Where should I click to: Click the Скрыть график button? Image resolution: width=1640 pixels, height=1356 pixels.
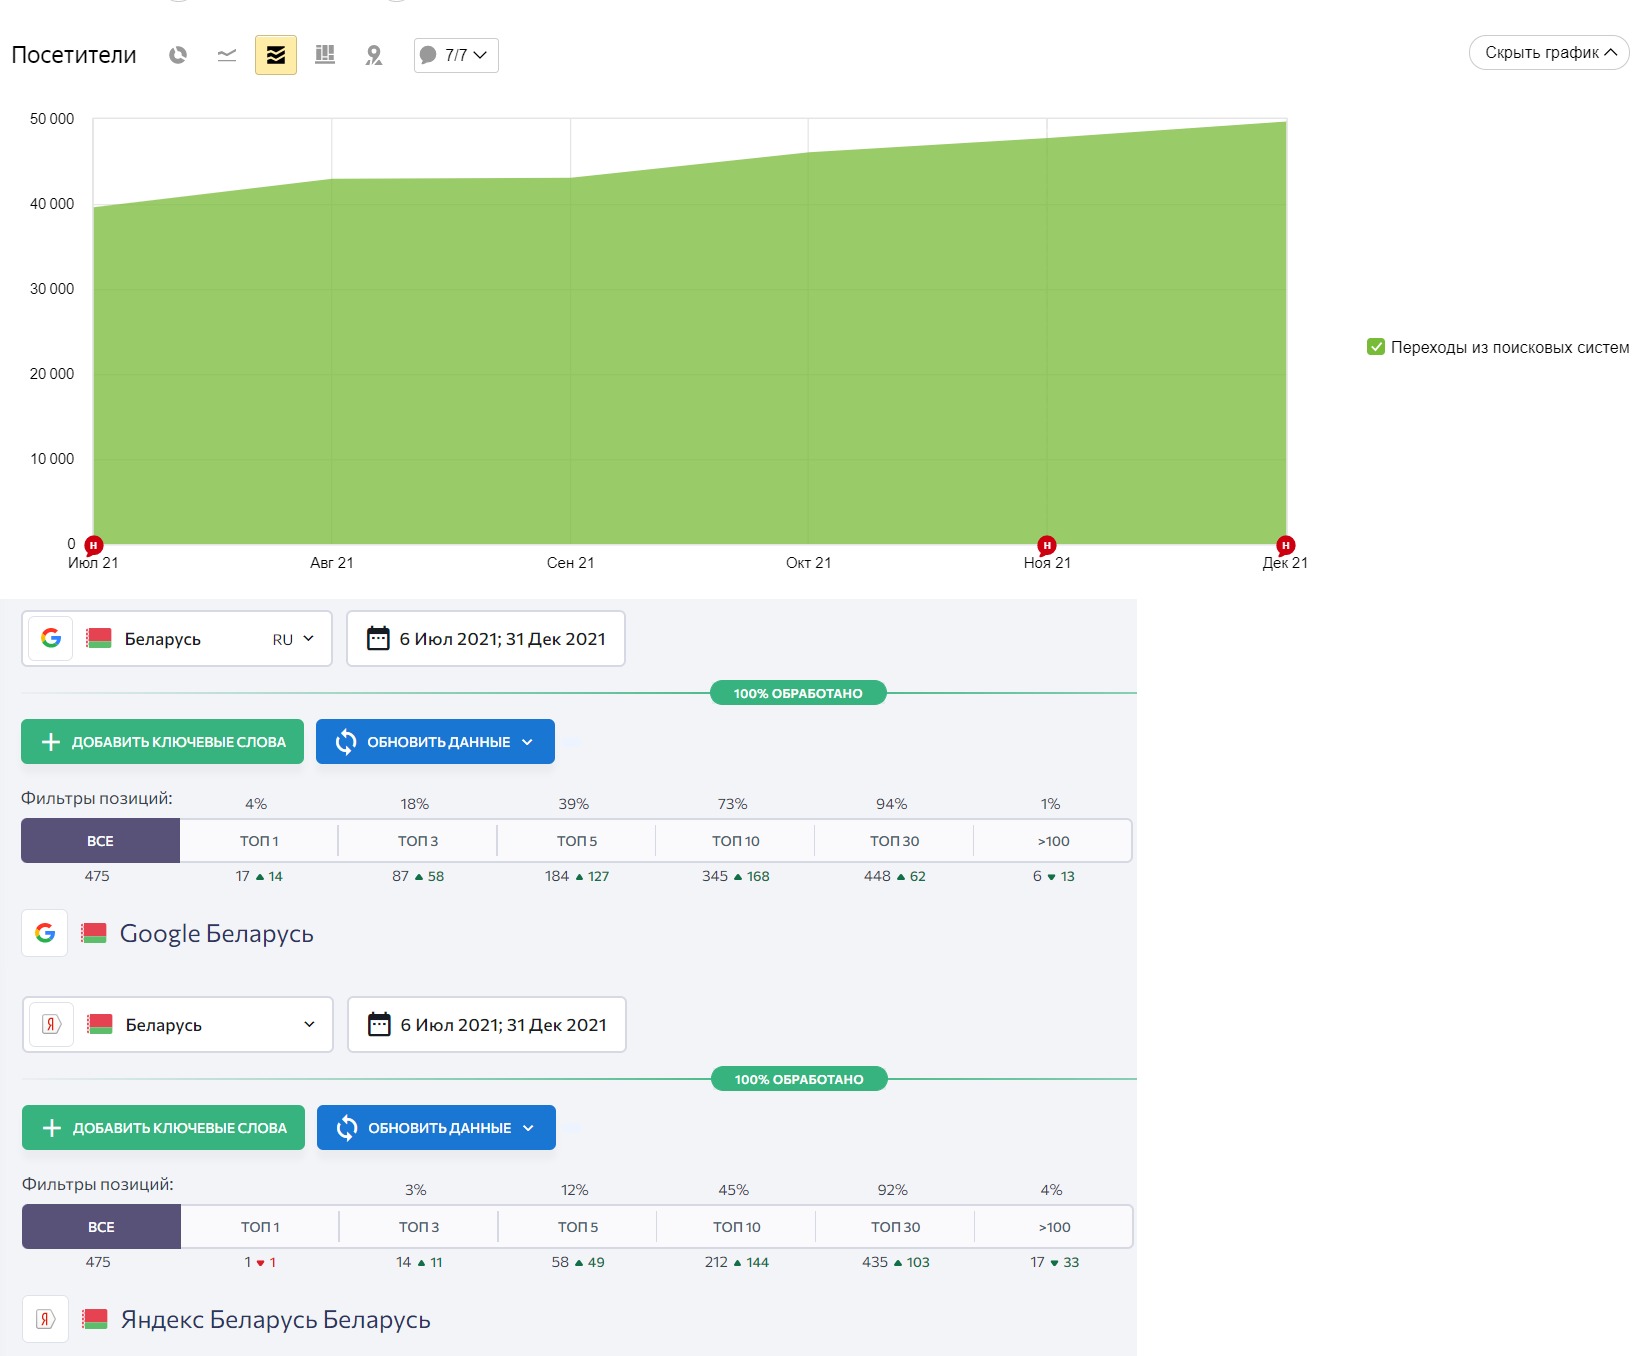tap(1549, 53)
